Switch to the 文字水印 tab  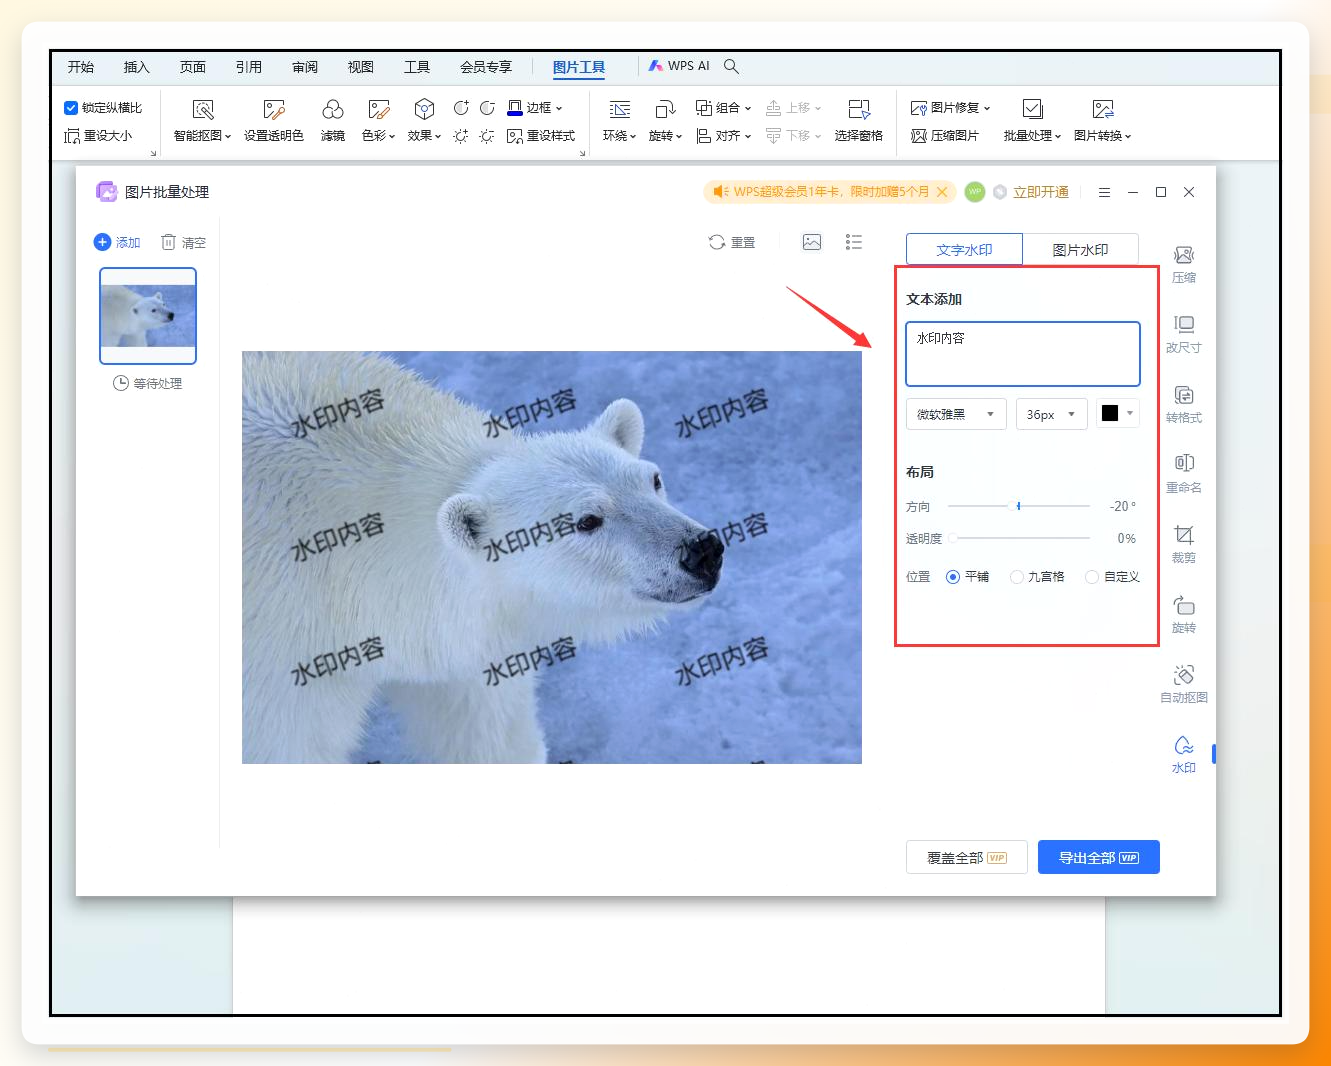click(x=964, y=250)
